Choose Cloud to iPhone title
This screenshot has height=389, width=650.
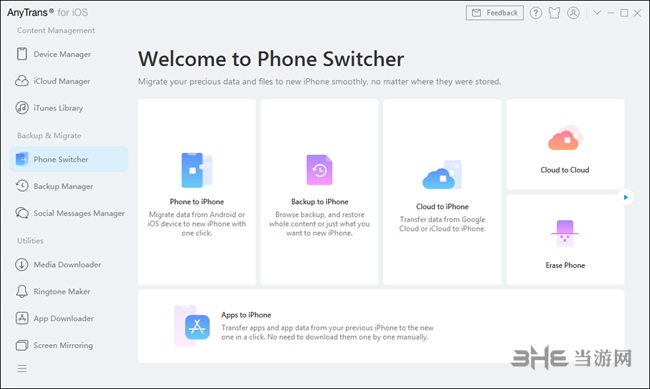tap(442, 207)
